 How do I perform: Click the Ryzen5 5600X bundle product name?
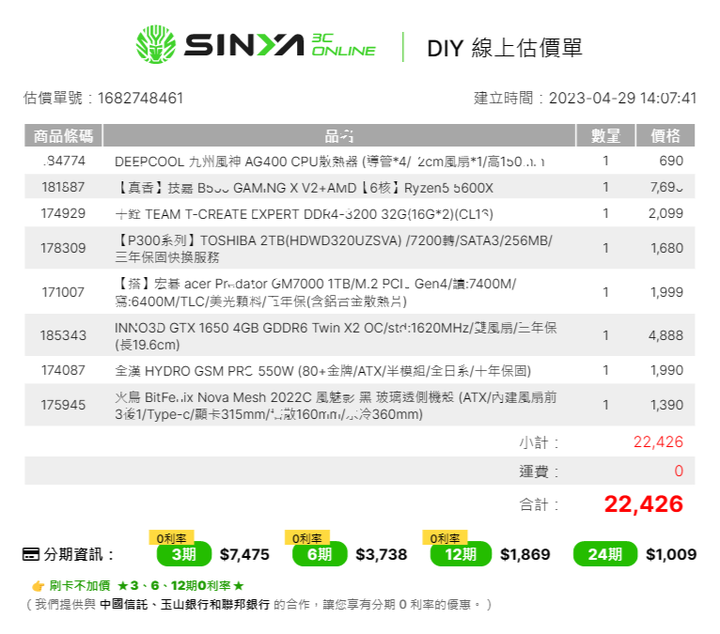(x=304, y=188)
